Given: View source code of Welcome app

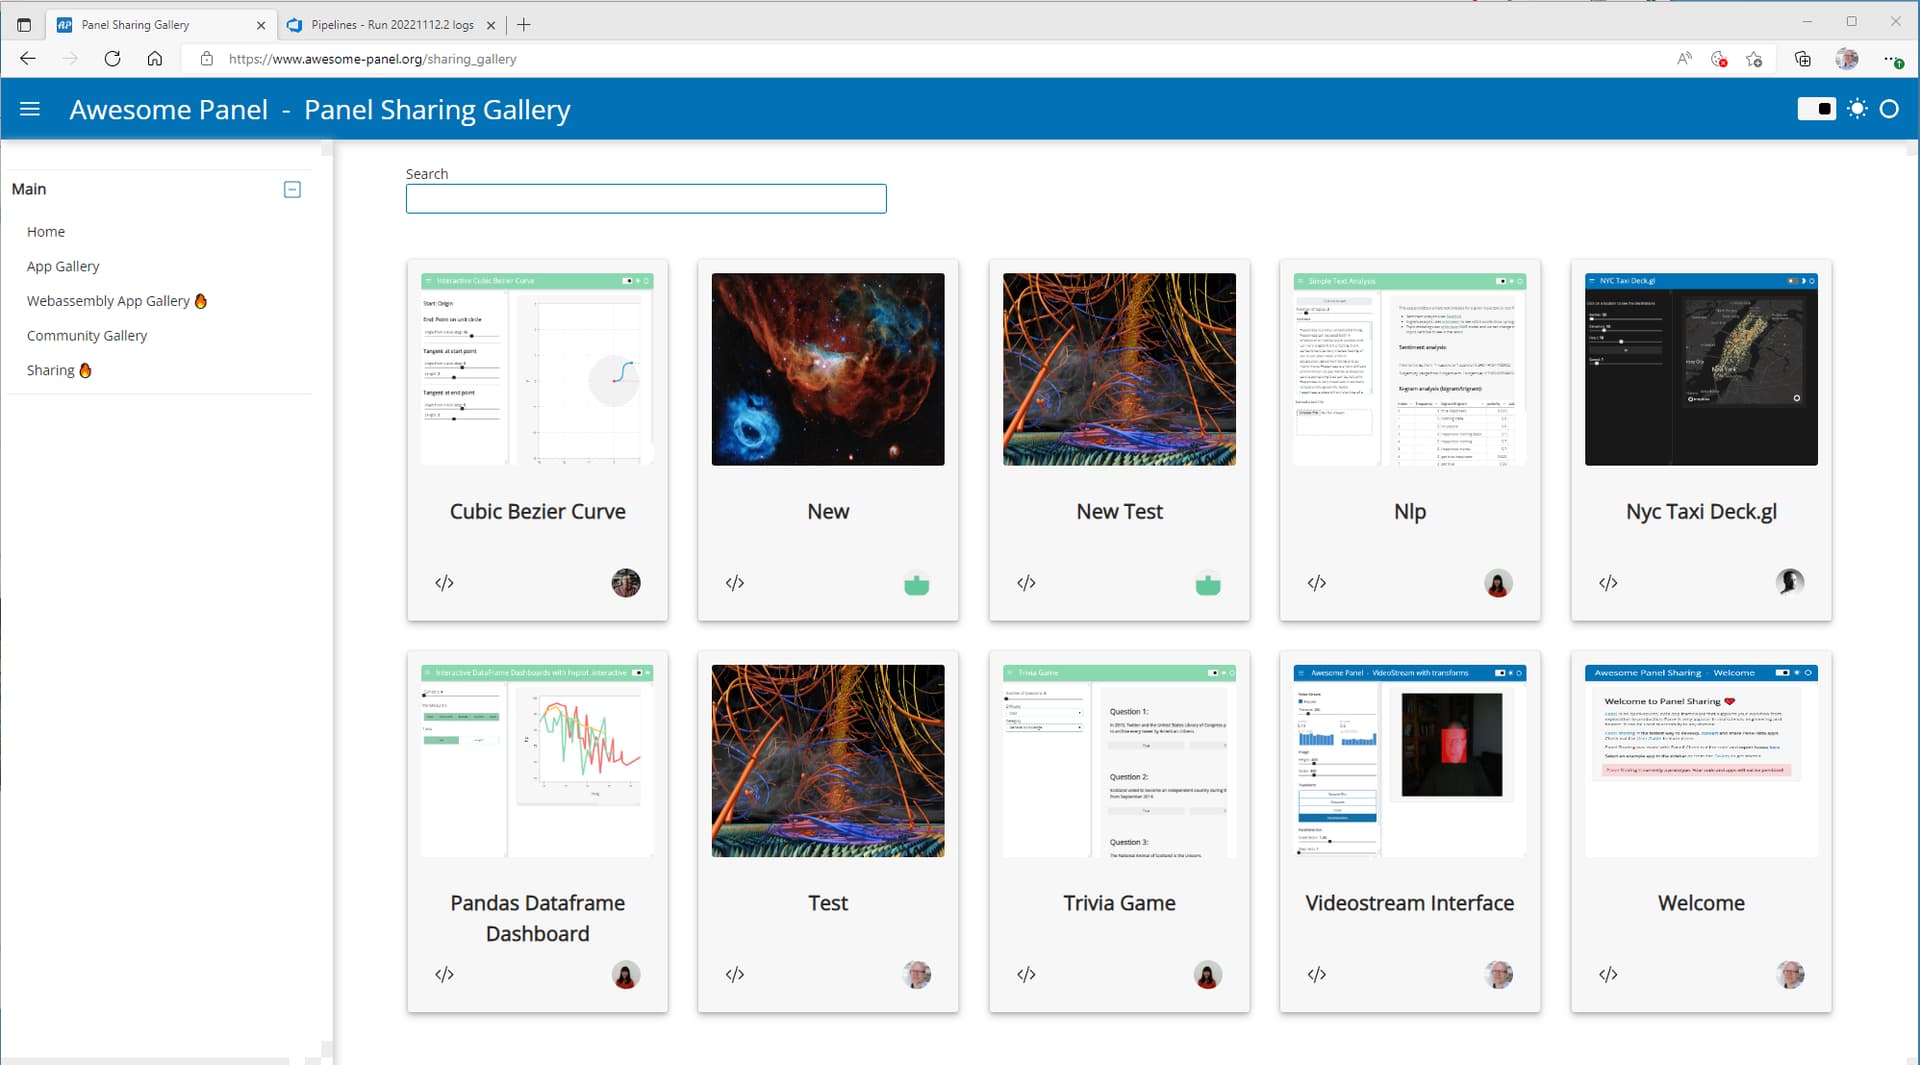Looking at the screenshot, I should pos(1608,975).
